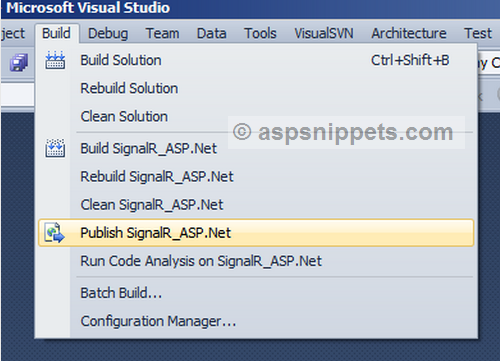This screenshot has height=361, width=500.
Task: Open the VisualSVN menu
Action: [324, 33]
